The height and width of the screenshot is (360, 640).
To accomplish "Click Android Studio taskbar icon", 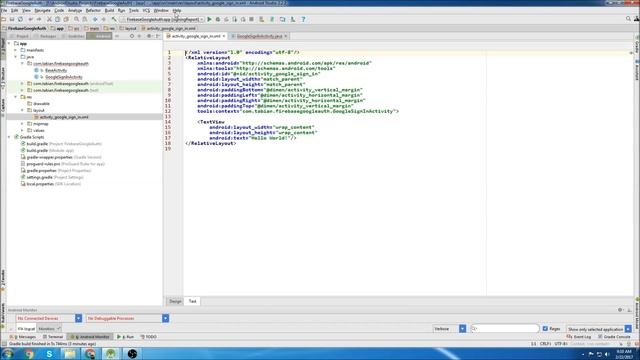I will [x=111, y=353].
